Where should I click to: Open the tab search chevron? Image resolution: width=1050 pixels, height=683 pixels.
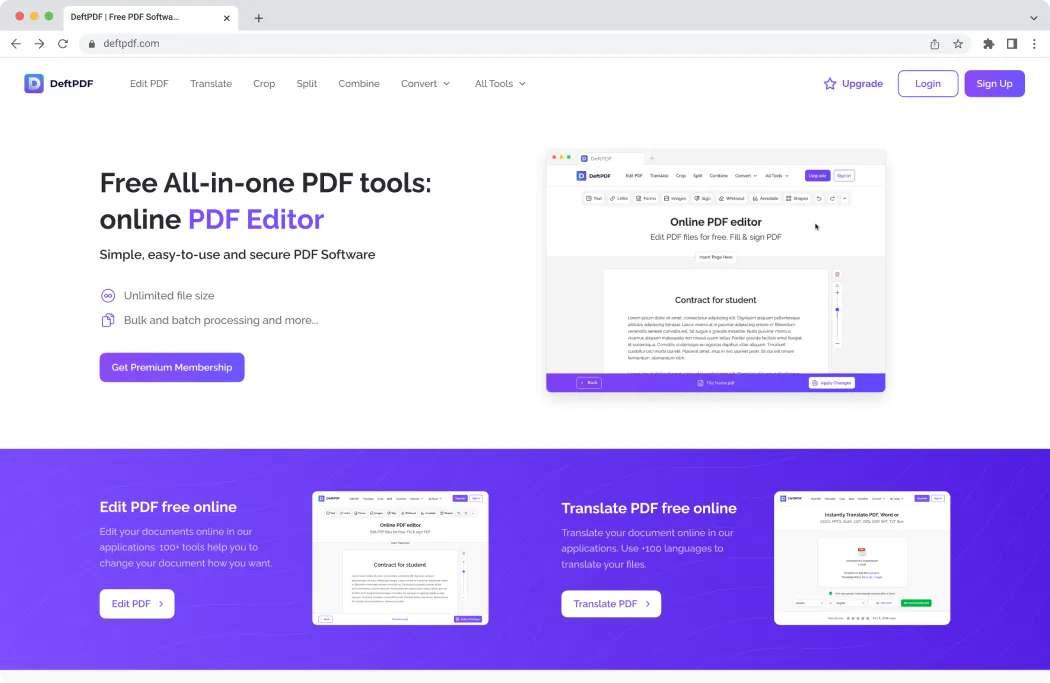1034,18
